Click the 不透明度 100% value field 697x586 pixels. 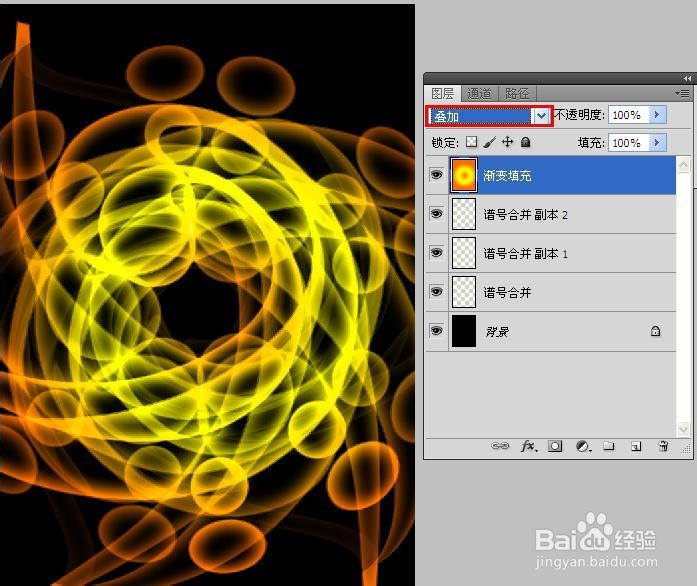click(629, 115)
